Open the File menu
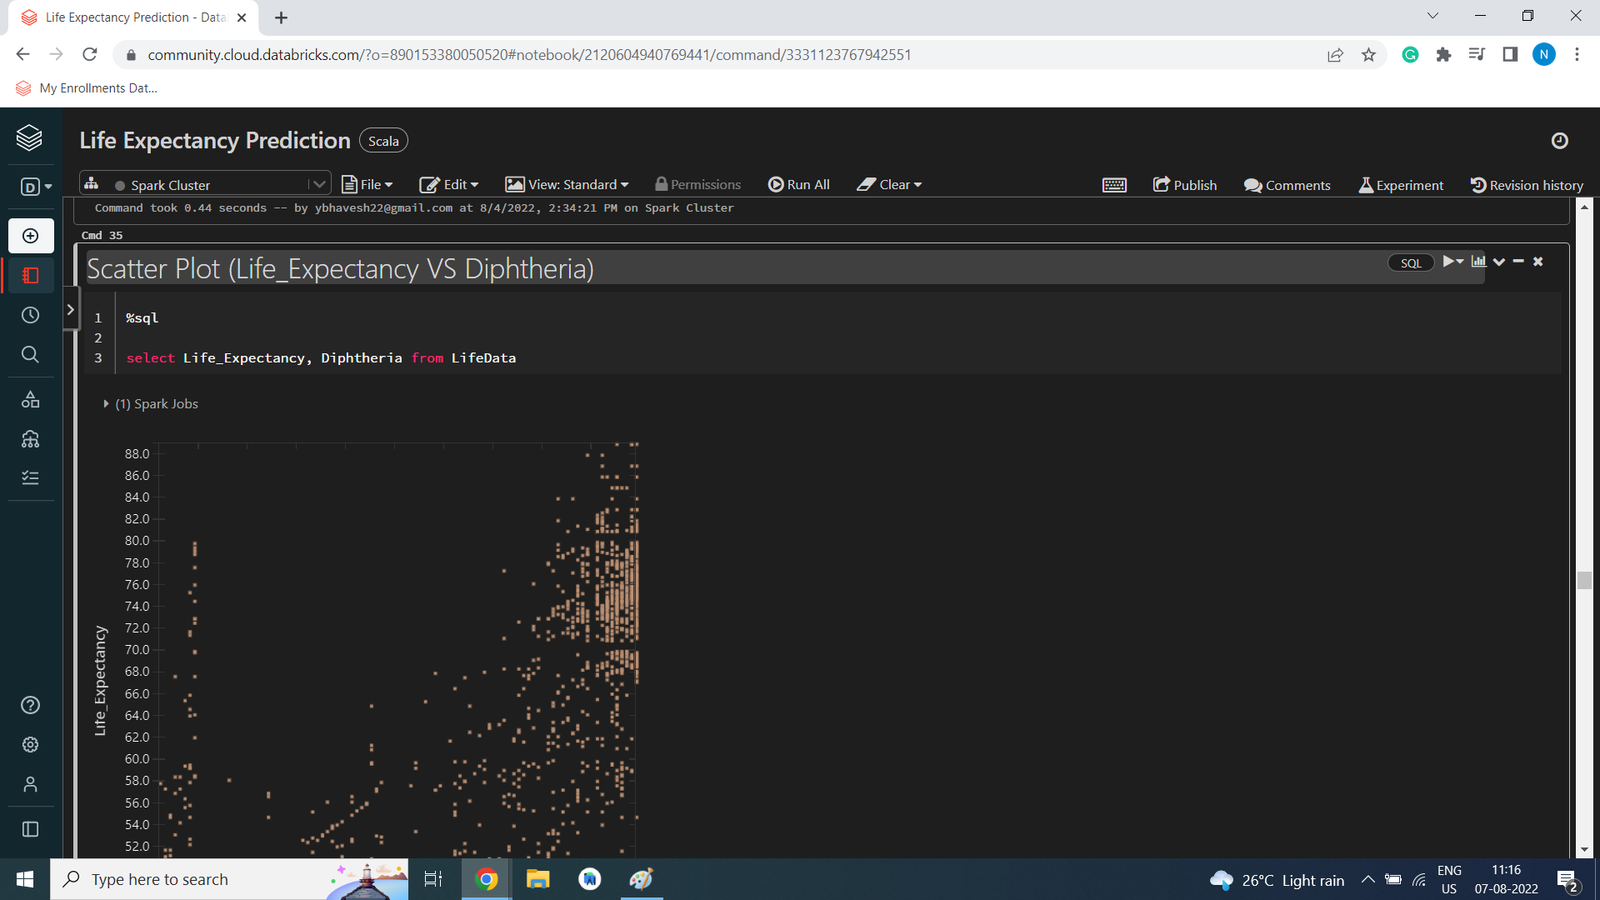Viewport: 1600px width, 900px height. click(367, 185)
